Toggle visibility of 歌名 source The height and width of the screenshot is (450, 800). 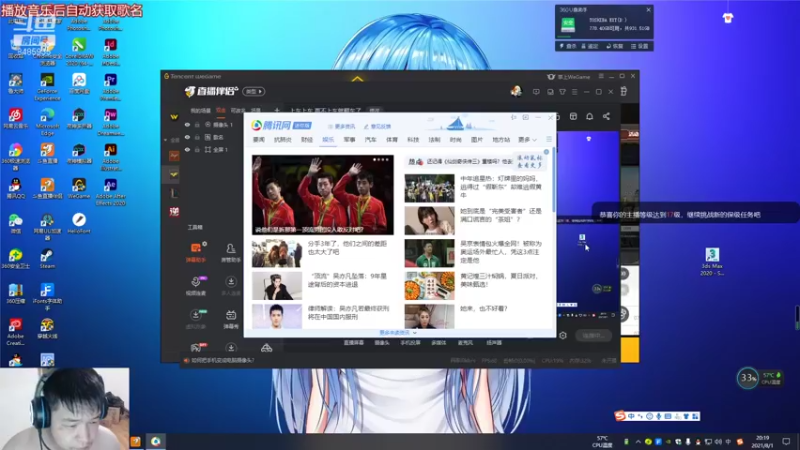point(187,137)
